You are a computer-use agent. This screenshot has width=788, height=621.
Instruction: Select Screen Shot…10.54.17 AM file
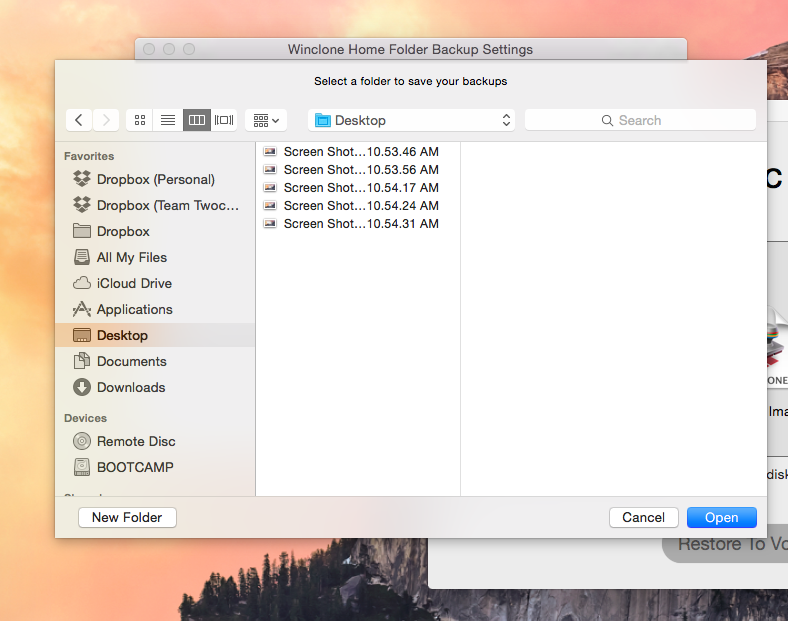click(358, 188)
